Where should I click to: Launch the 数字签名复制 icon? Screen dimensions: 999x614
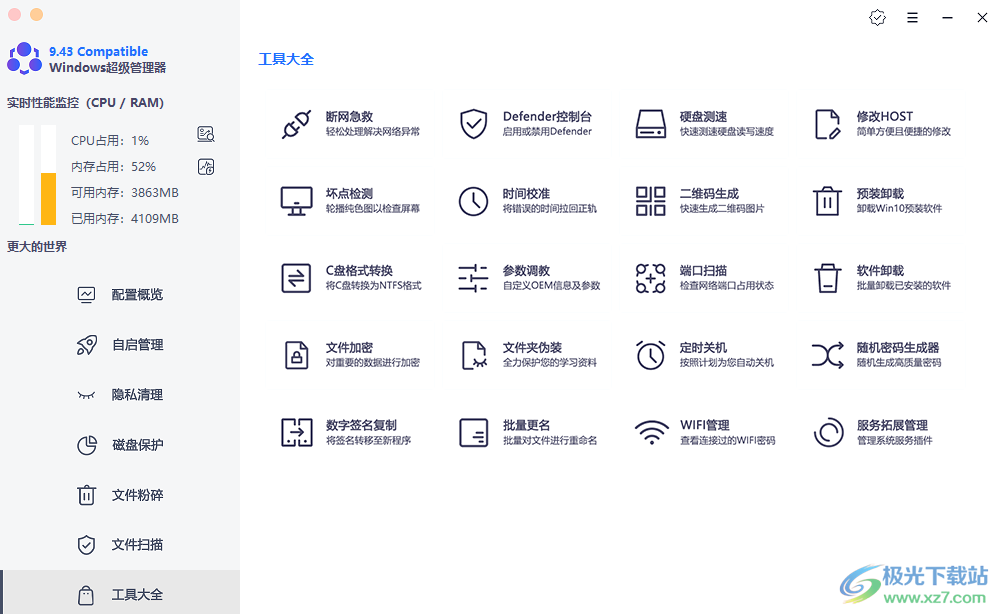[296, 433]
